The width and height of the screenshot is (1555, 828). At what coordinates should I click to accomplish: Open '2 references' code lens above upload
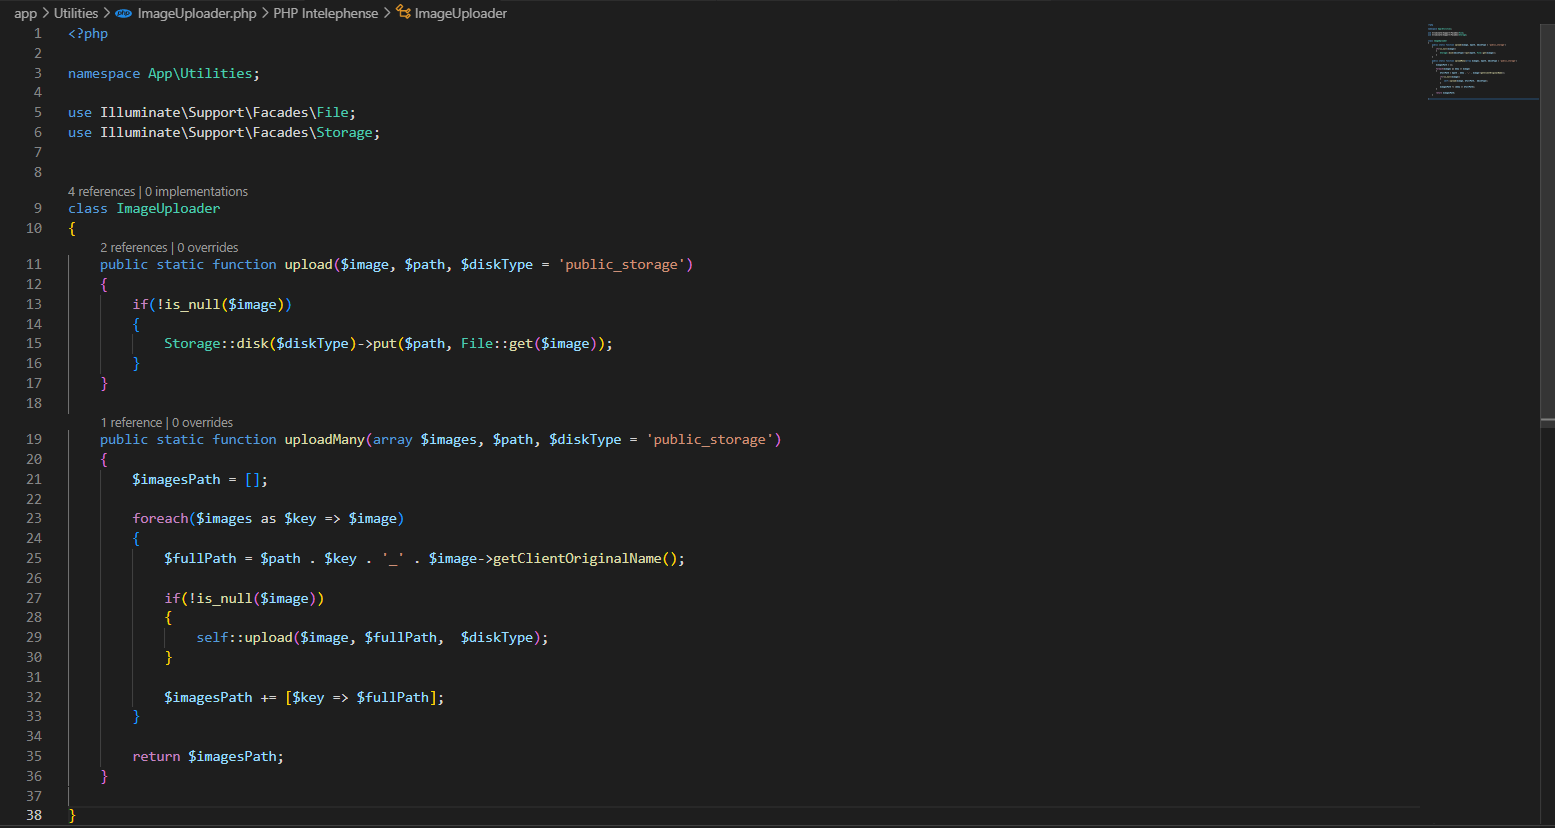pos(133,247)
